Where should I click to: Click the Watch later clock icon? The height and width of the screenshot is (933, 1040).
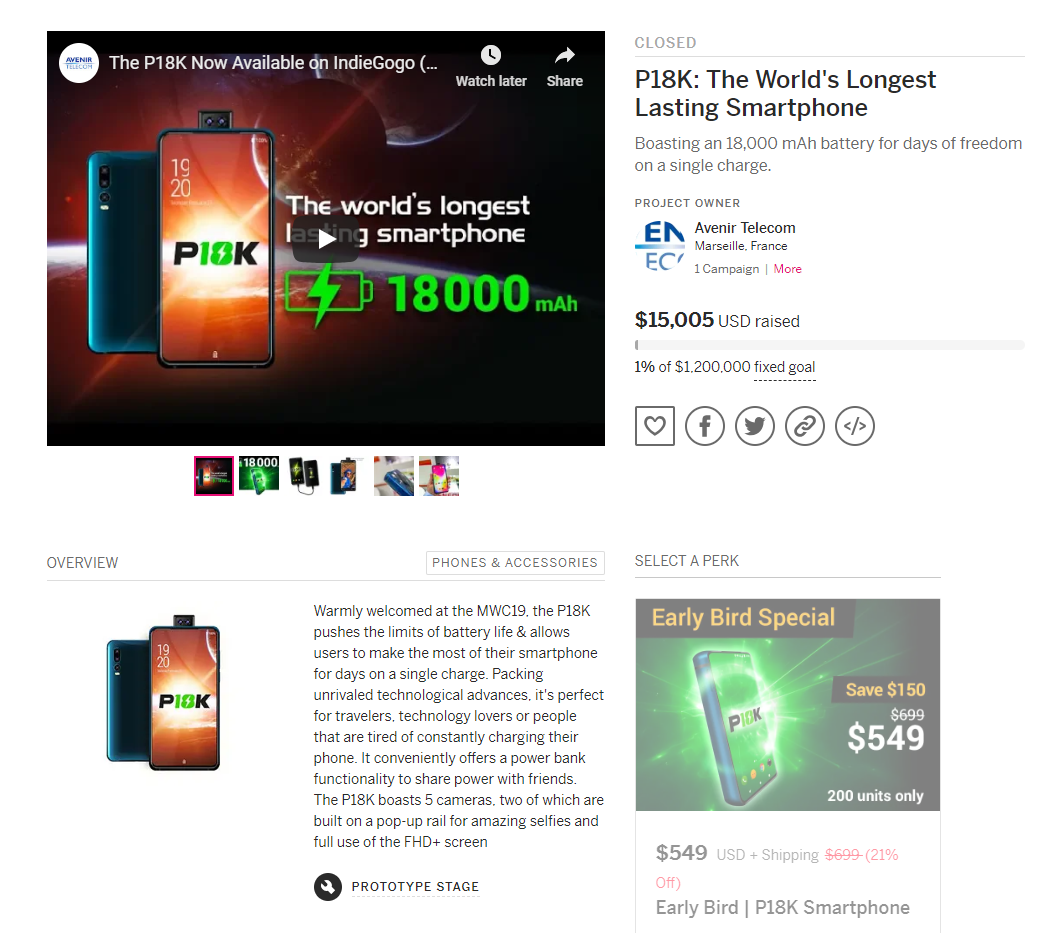(x=491, y=55)
